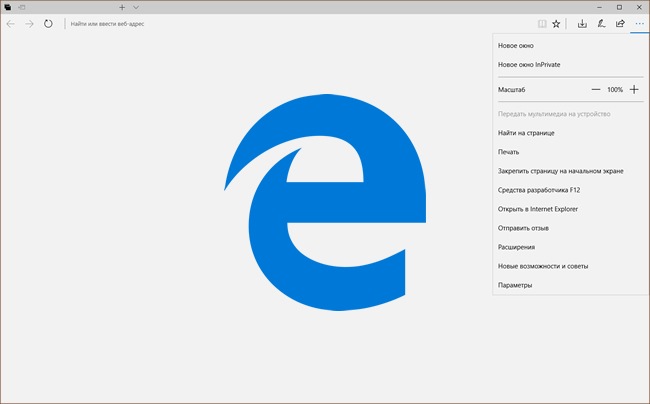Go forward using the forward arrow
The width and height of the screenshot is (650, 404).
pyautogui.click(x=29, y=24)
